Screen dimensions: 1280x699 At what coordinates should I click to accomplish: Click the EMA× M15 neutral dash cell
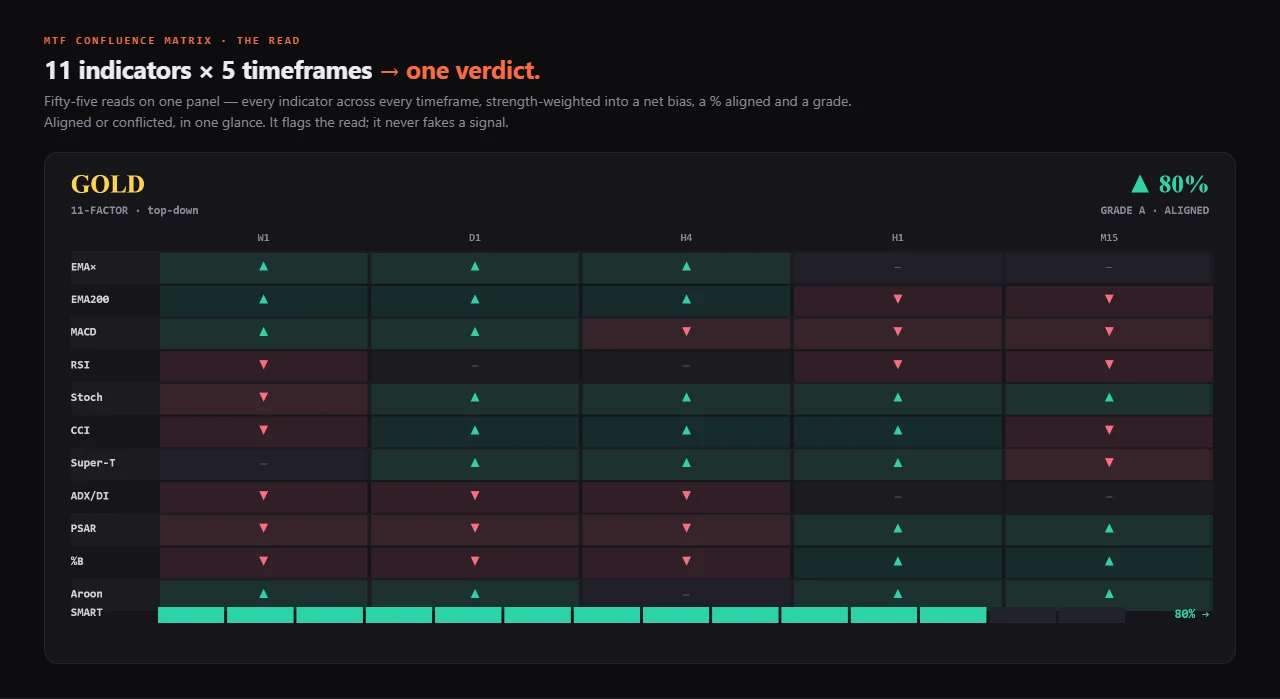click(1109, 267)
